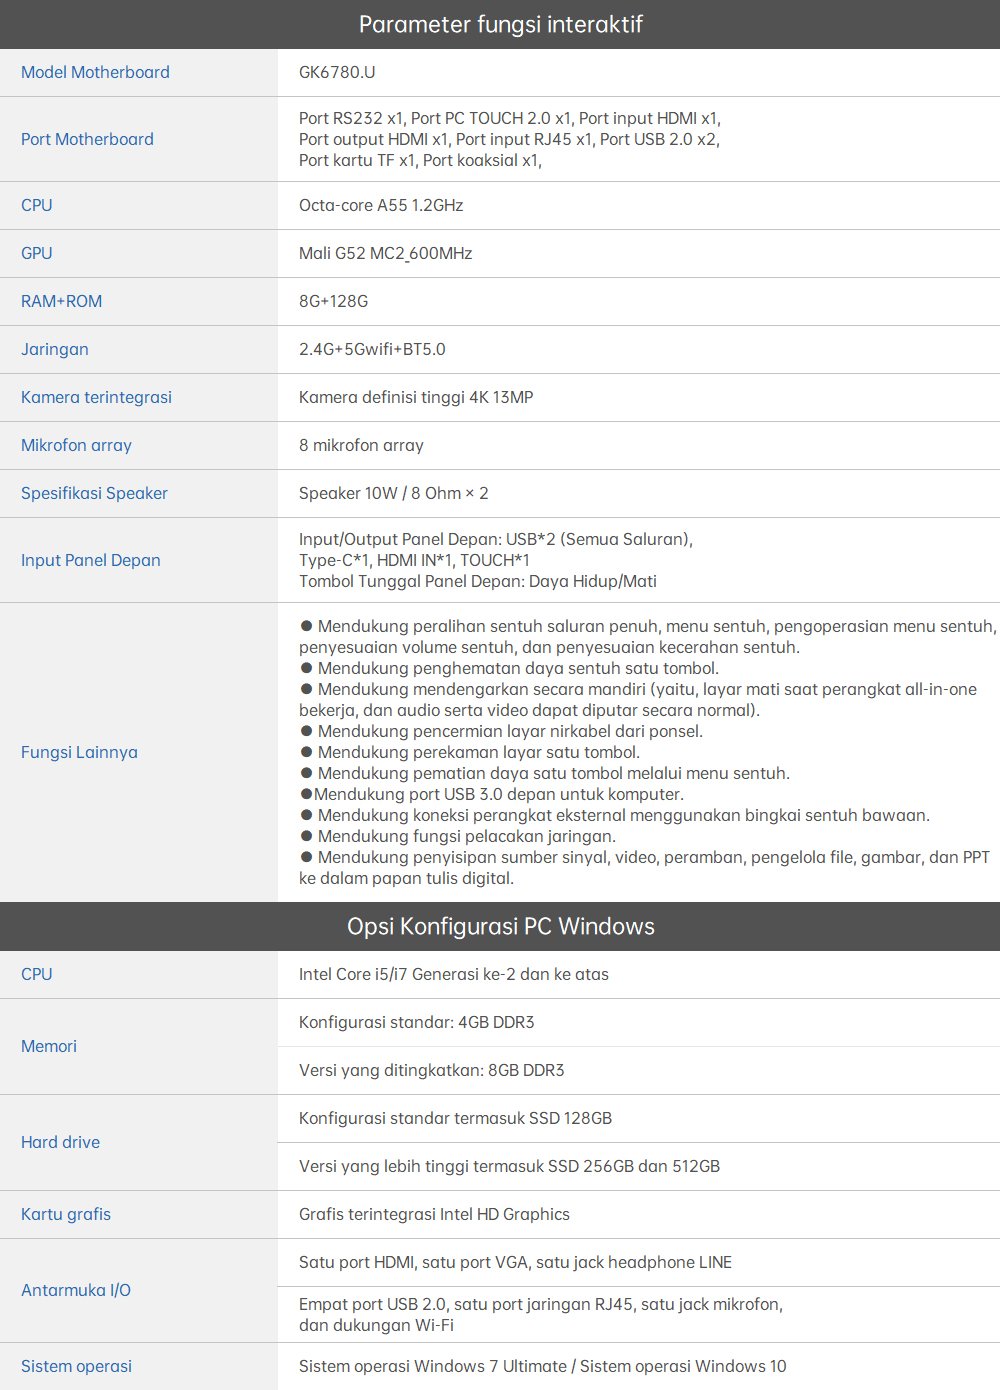Select the Hard drive label
Image resolution: width=1000 pixels, height=1390 pixels.
tap(60, 1142)
